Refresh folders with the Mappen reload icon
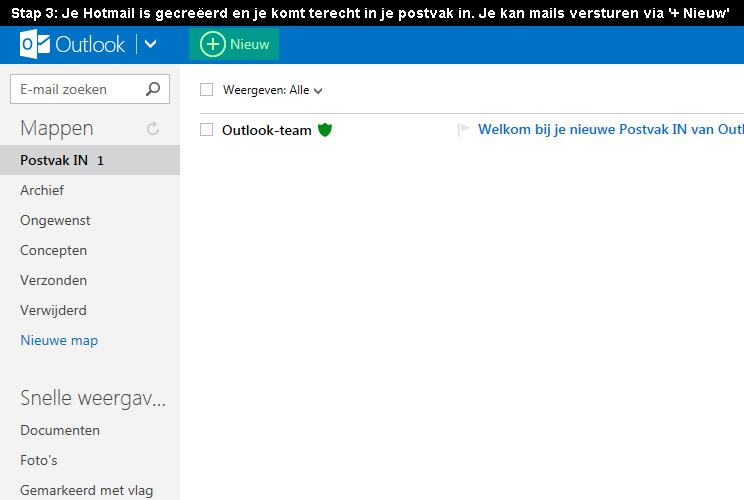The height and width of the screenshot is (500, 744). tap(153, 128)
